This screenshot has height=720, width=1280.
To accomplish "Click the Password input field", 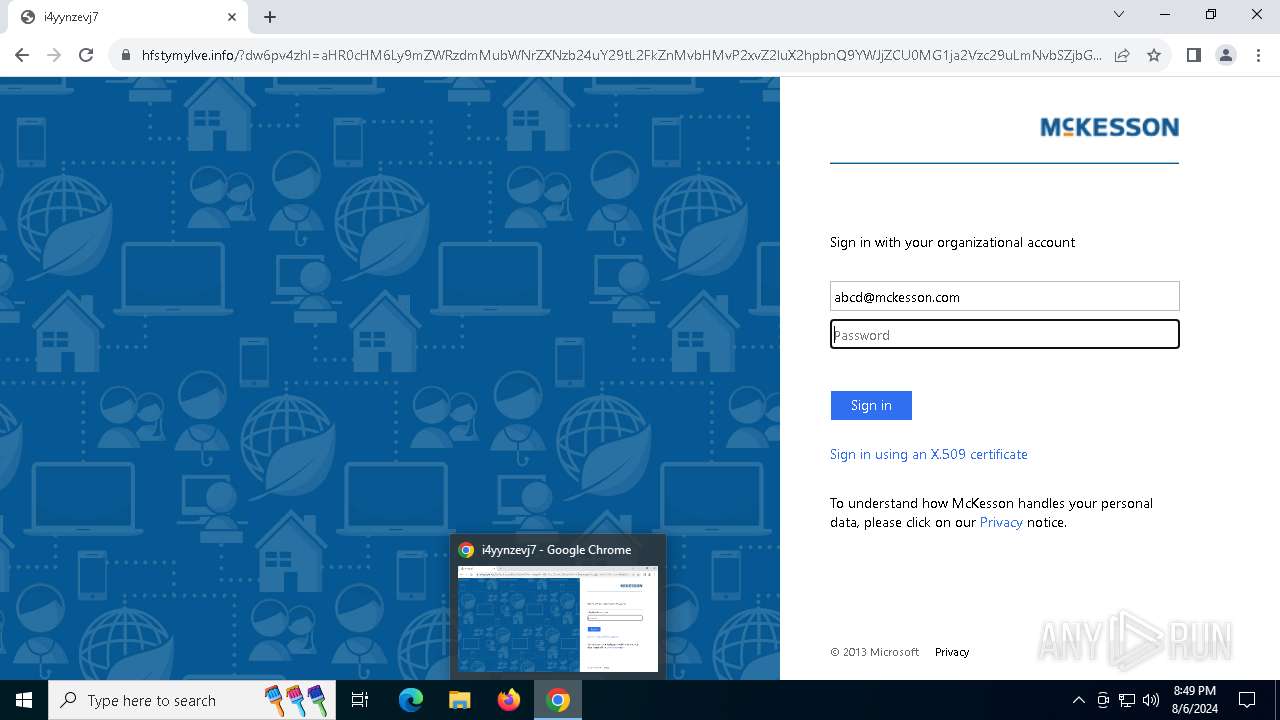I will click(x=1004, y=334).
